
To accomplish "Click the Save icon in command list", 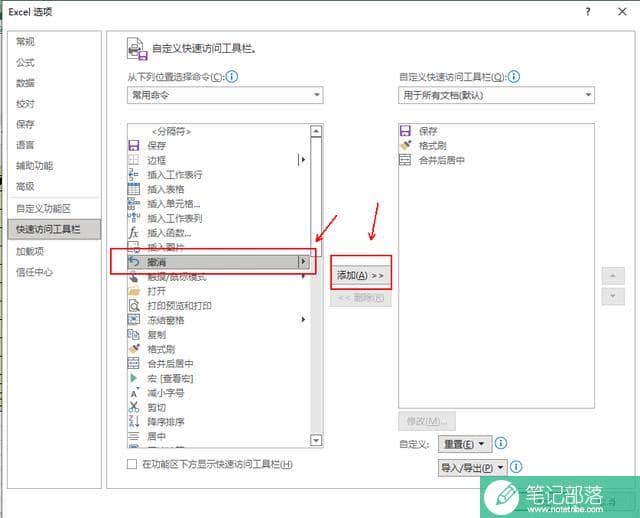I will click(x=134, y=145).
